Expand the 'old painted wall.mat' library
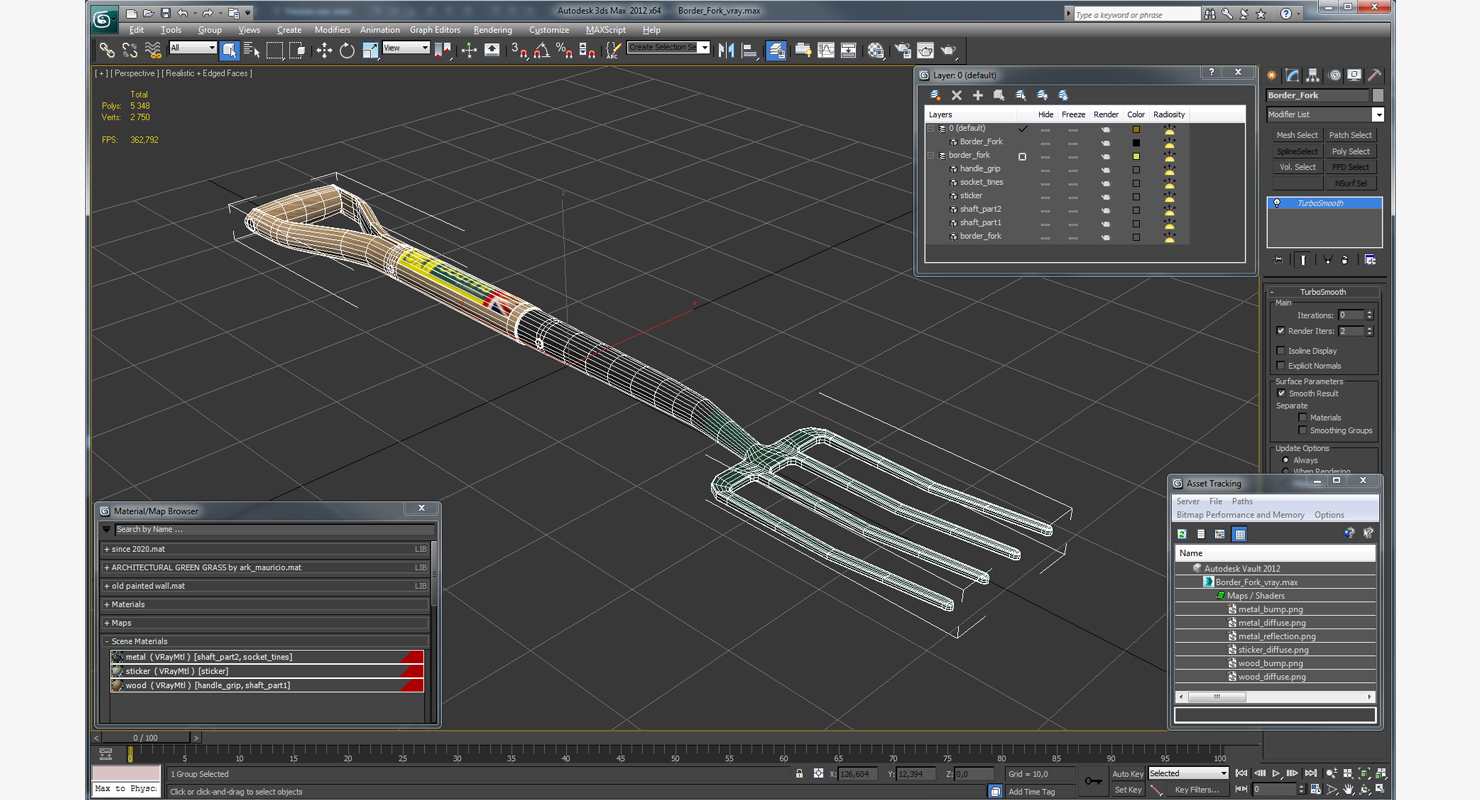1480x800 pixels. [x=107, y=586]
